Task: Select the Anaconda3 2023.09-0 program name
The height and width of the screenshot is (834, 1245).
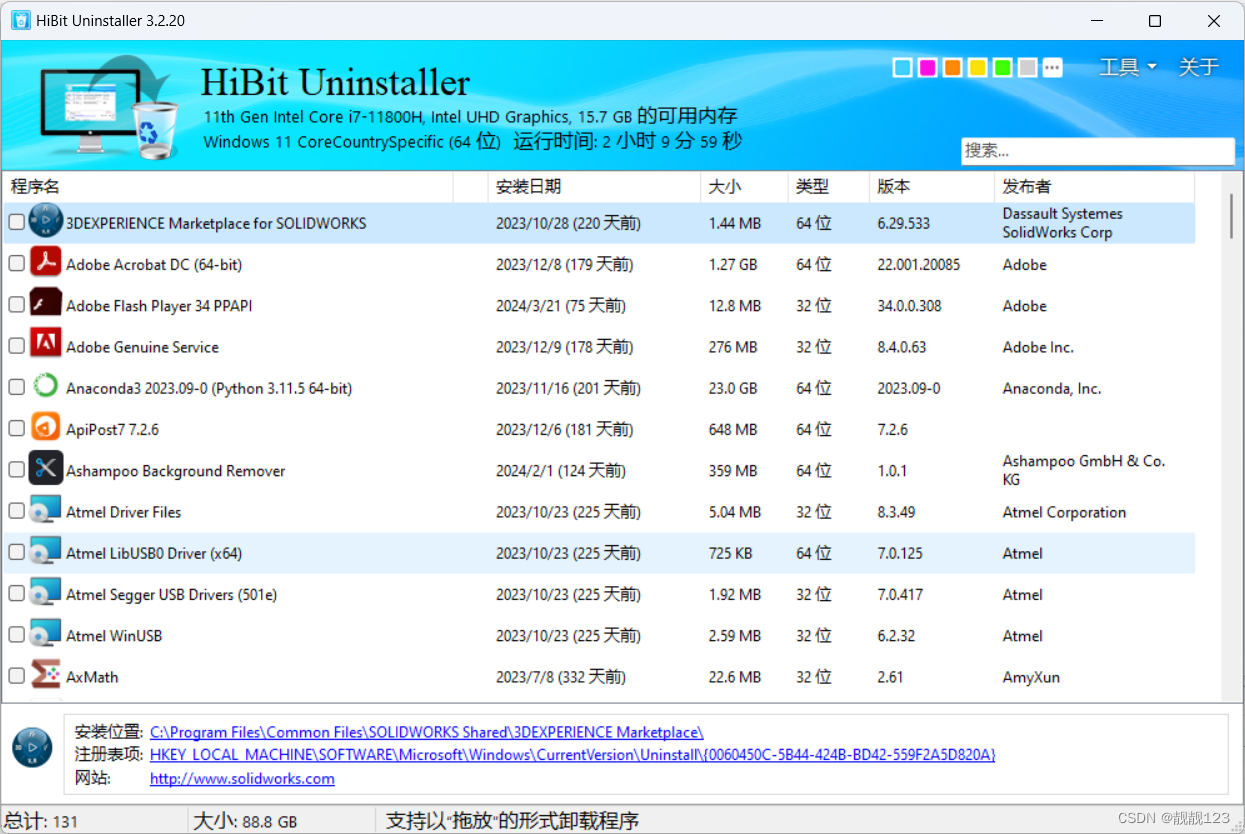Action: click(209, 388)
